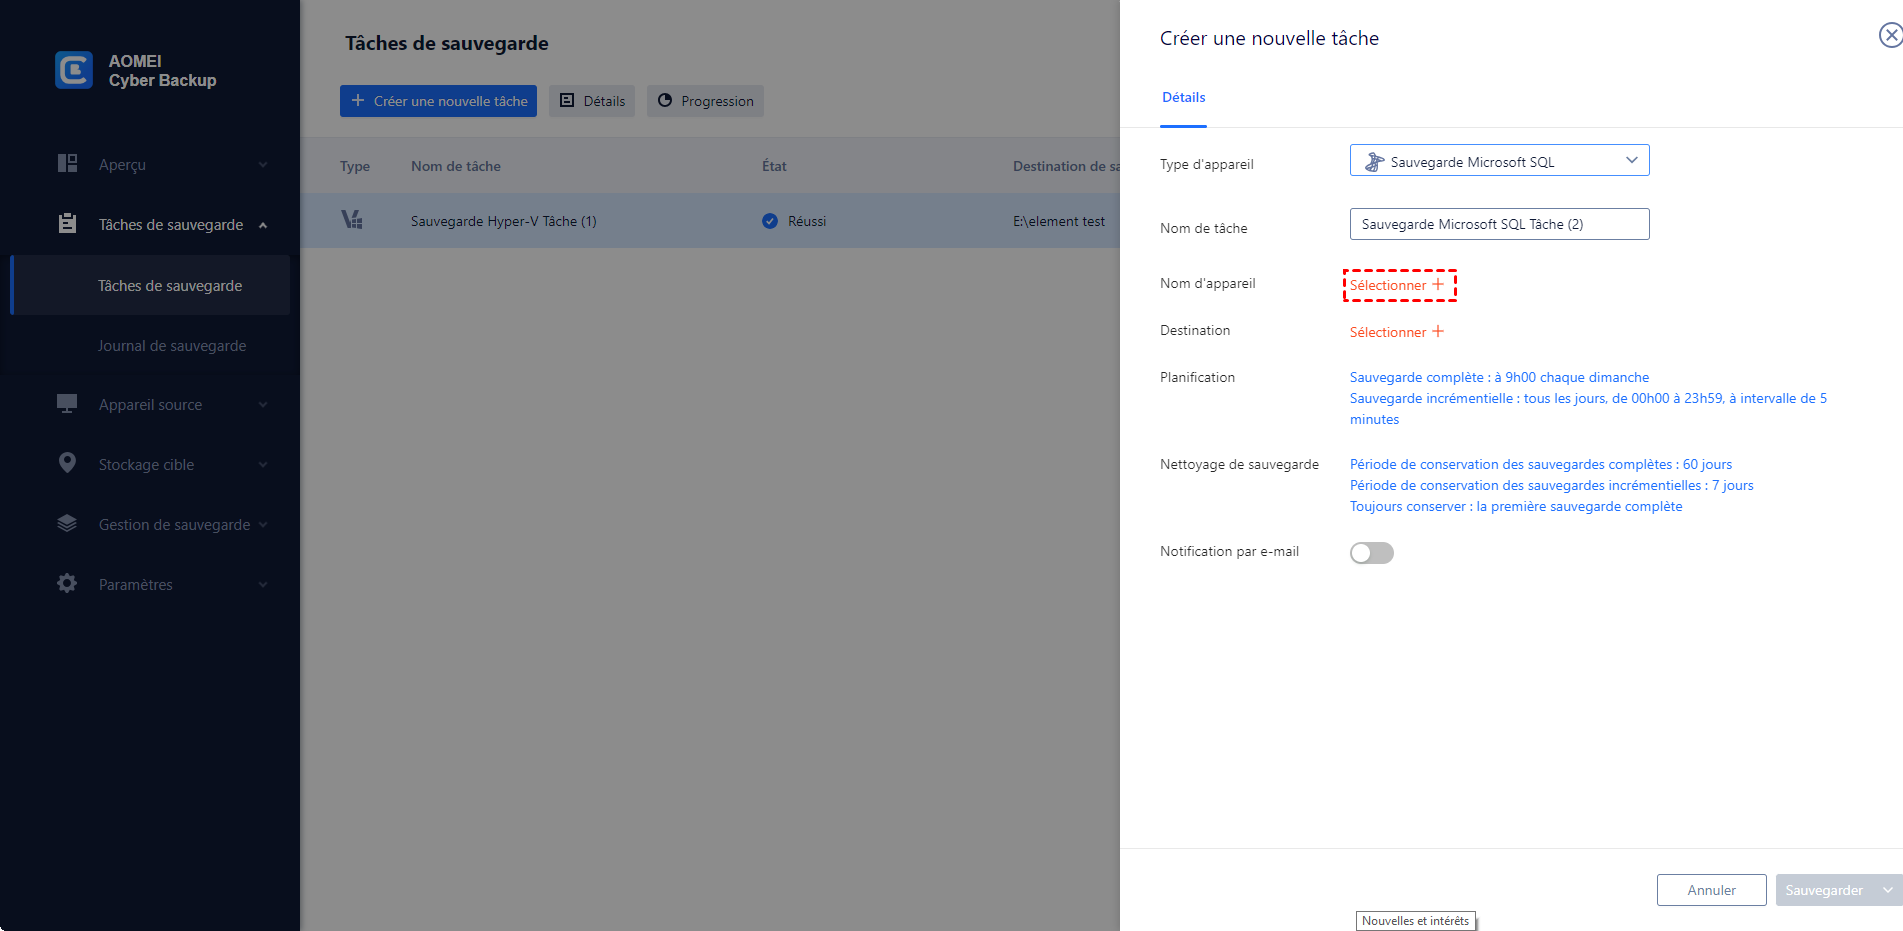This screenshot has width=1903, height=931.
Task: Open the Sauvegarde complète schedule link
Action: point(1499,377)
